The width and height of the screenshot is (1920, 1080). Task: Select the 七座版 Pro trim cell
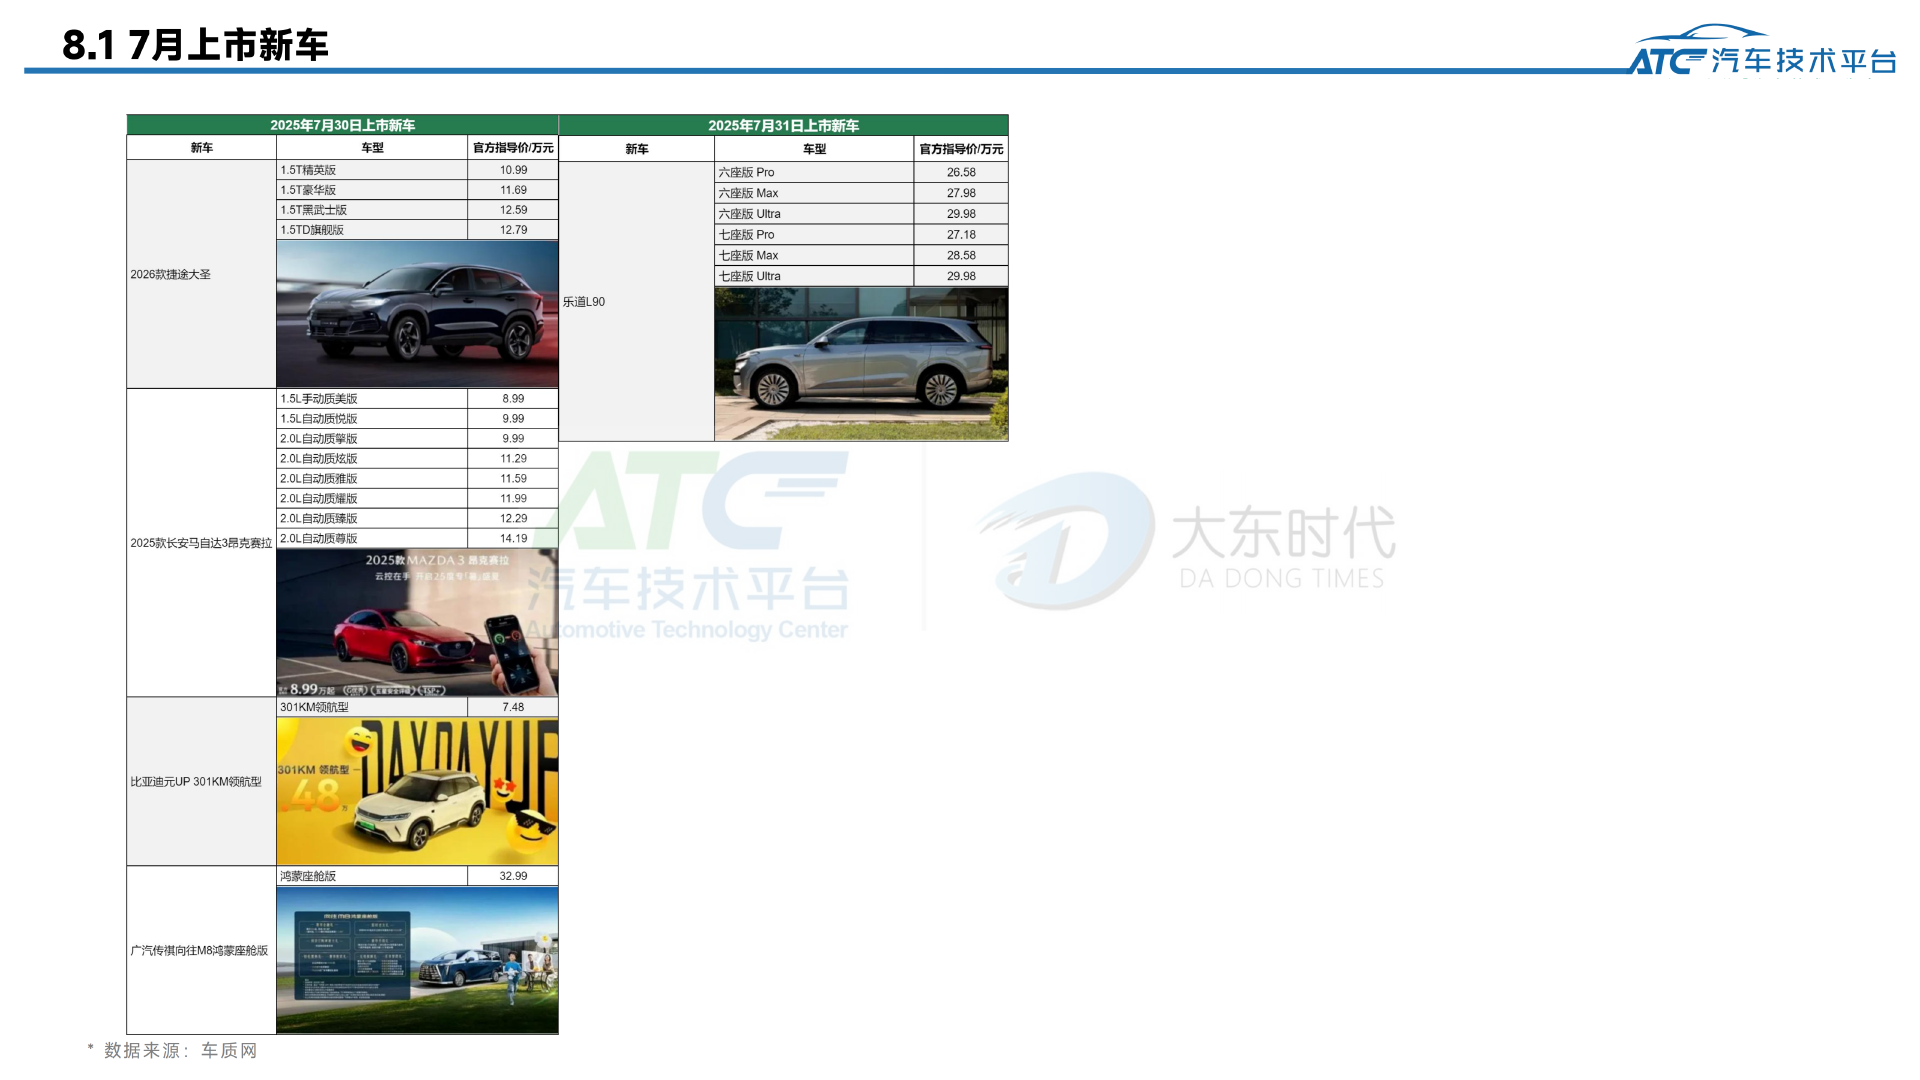814,235
